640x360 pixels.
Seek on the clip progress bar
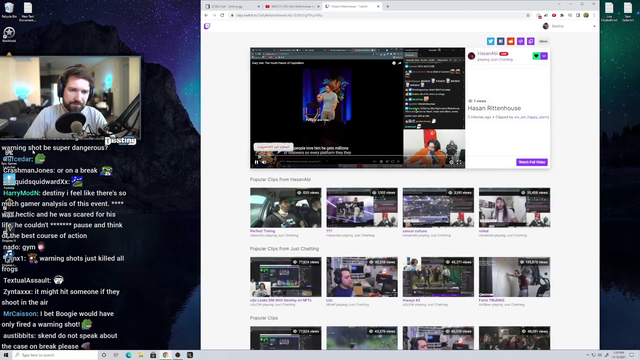(x=357, y=157)
